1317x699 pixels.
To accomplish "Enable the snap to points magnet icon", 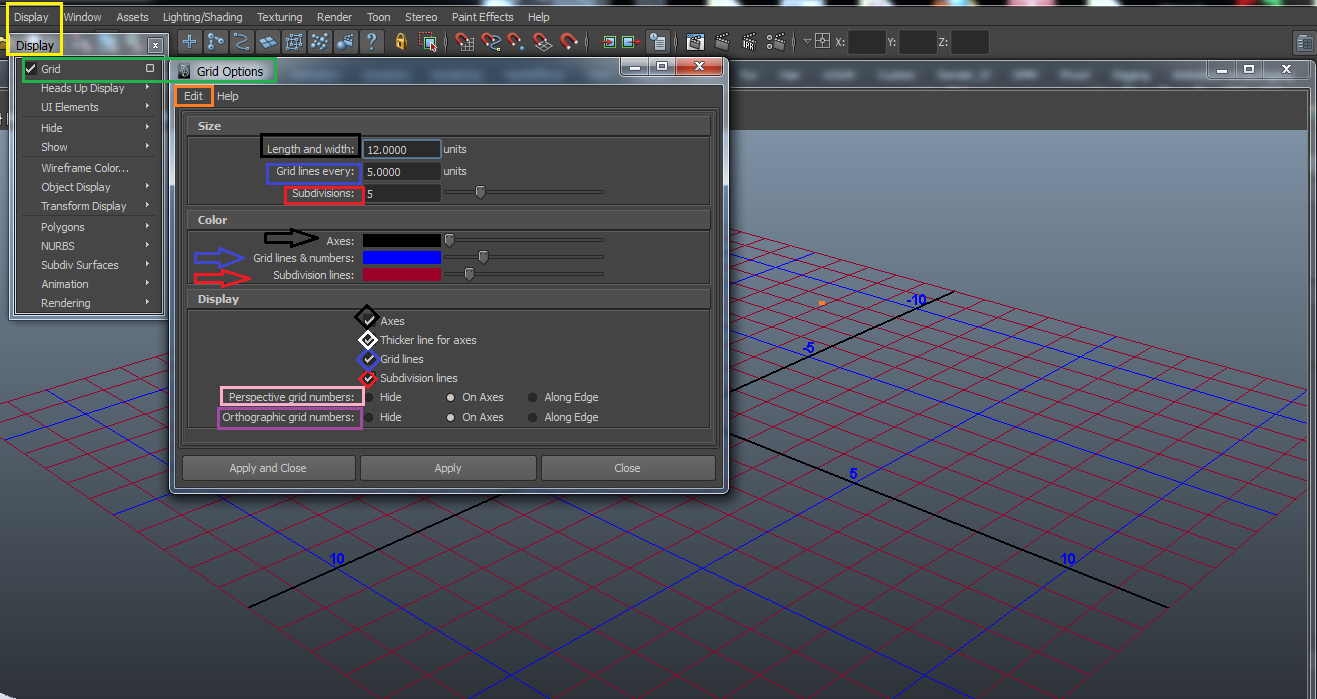I will [516, 42].
